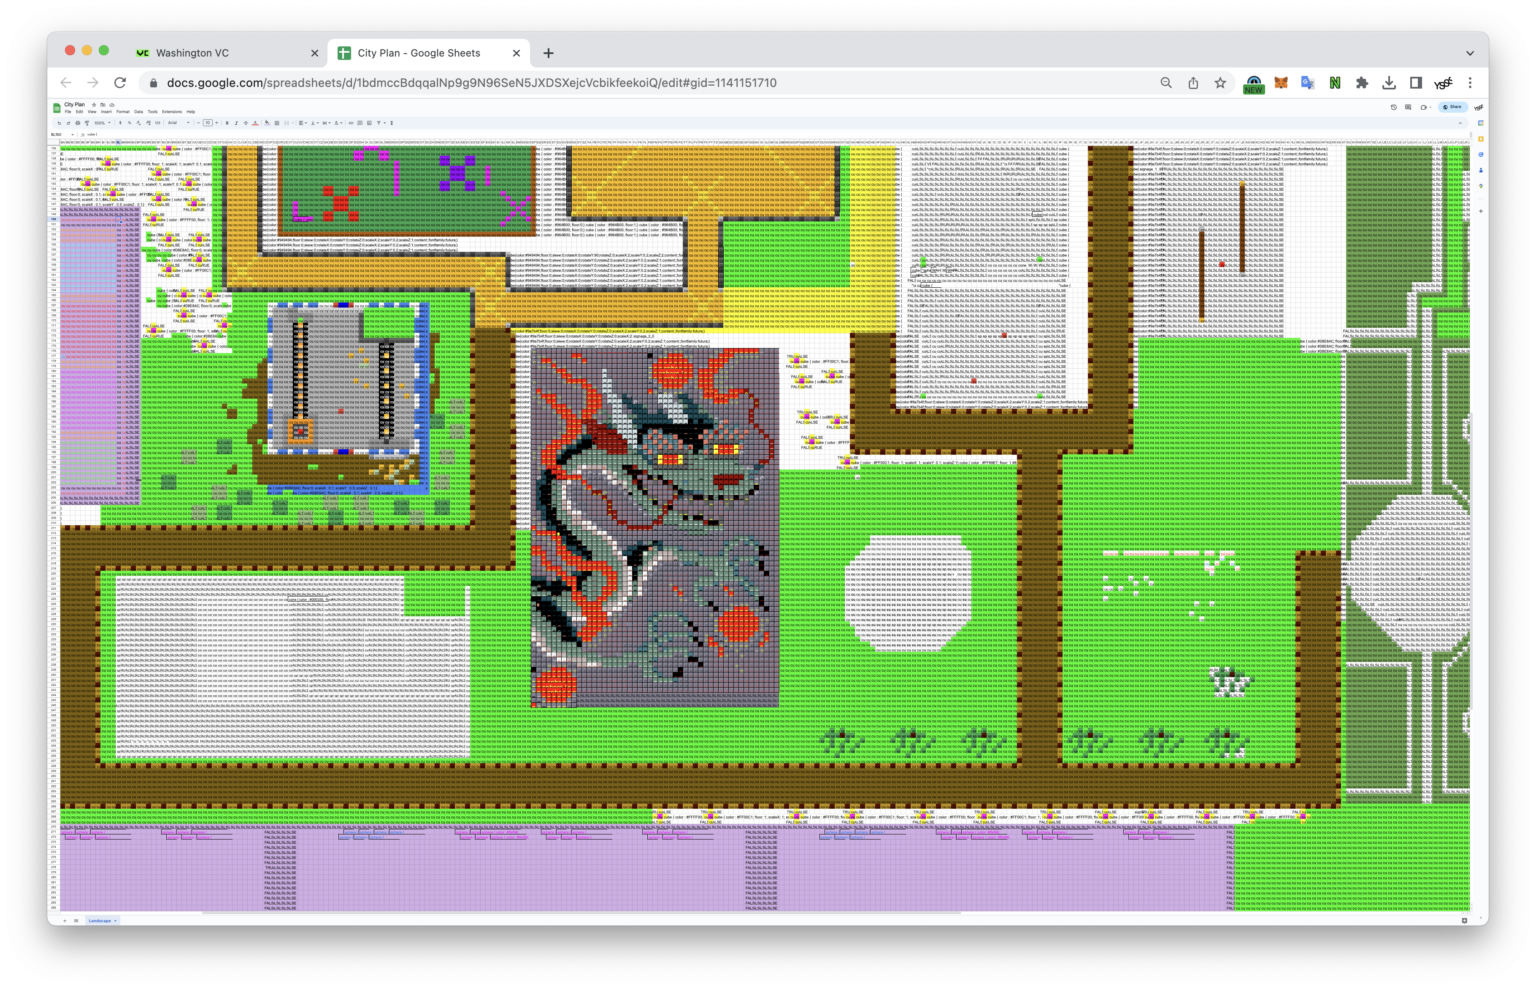Expand the Landscape sheet tab menu arrow
This screenshot has height=988, width=1536.
click(x=115, y=920)
